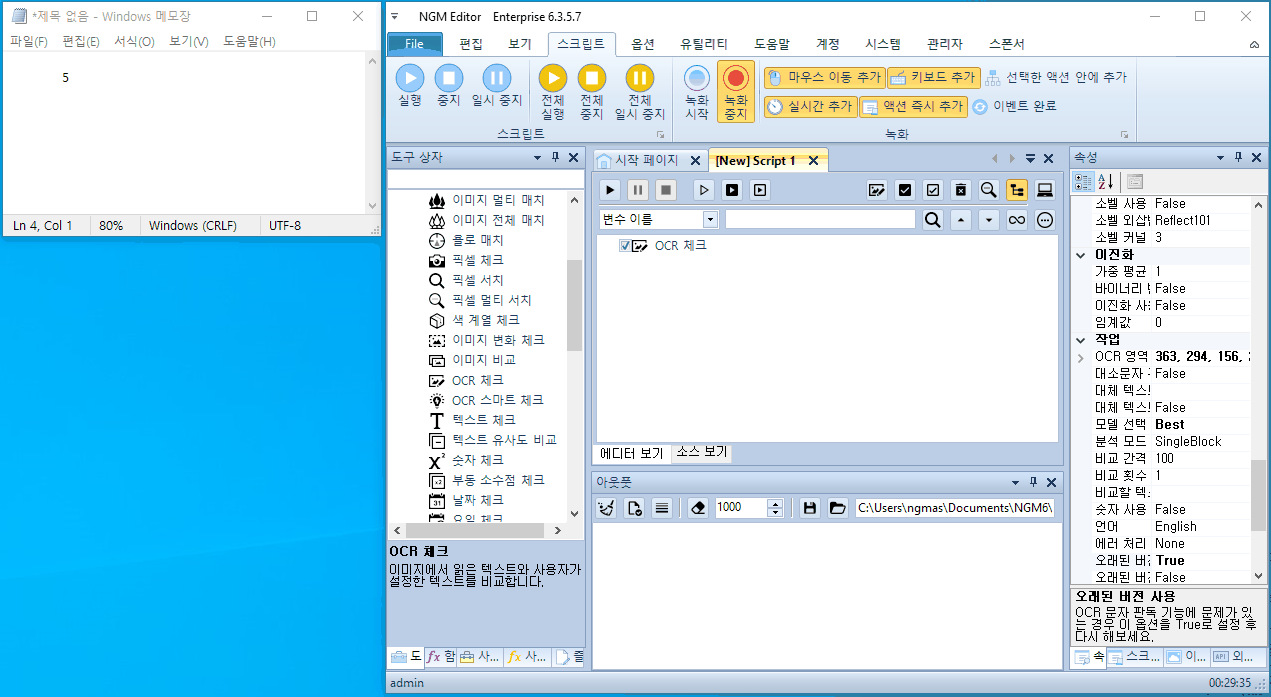The width and height of the screenshot is (1271, 697).
Task: Click the open folder icon in 아웃풋 toolbar
Action: coord(837,508)
